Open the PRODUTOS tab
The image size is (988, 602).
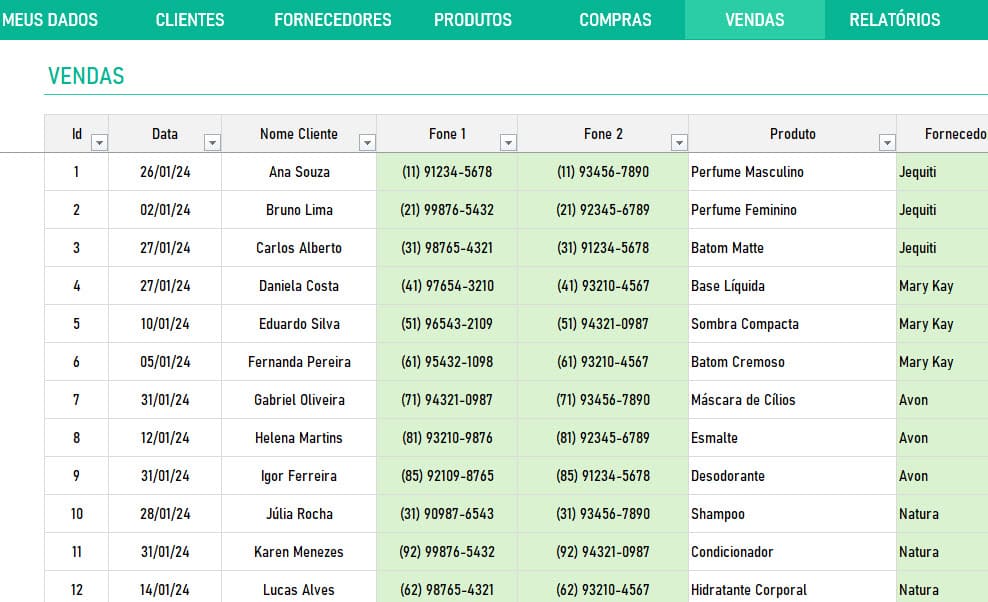click(x=472, y=19)
